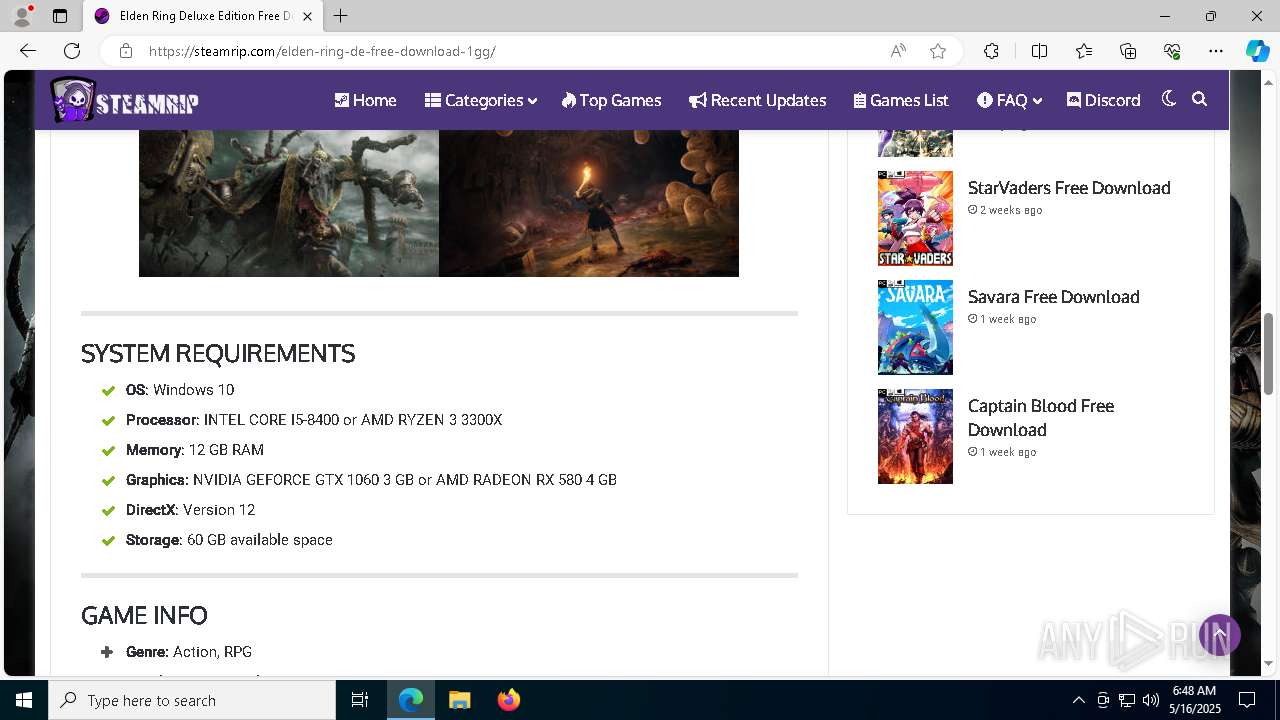Click the Read aloud icon
The height and width of the screenshot is (720, 1280).
(898, 51)
